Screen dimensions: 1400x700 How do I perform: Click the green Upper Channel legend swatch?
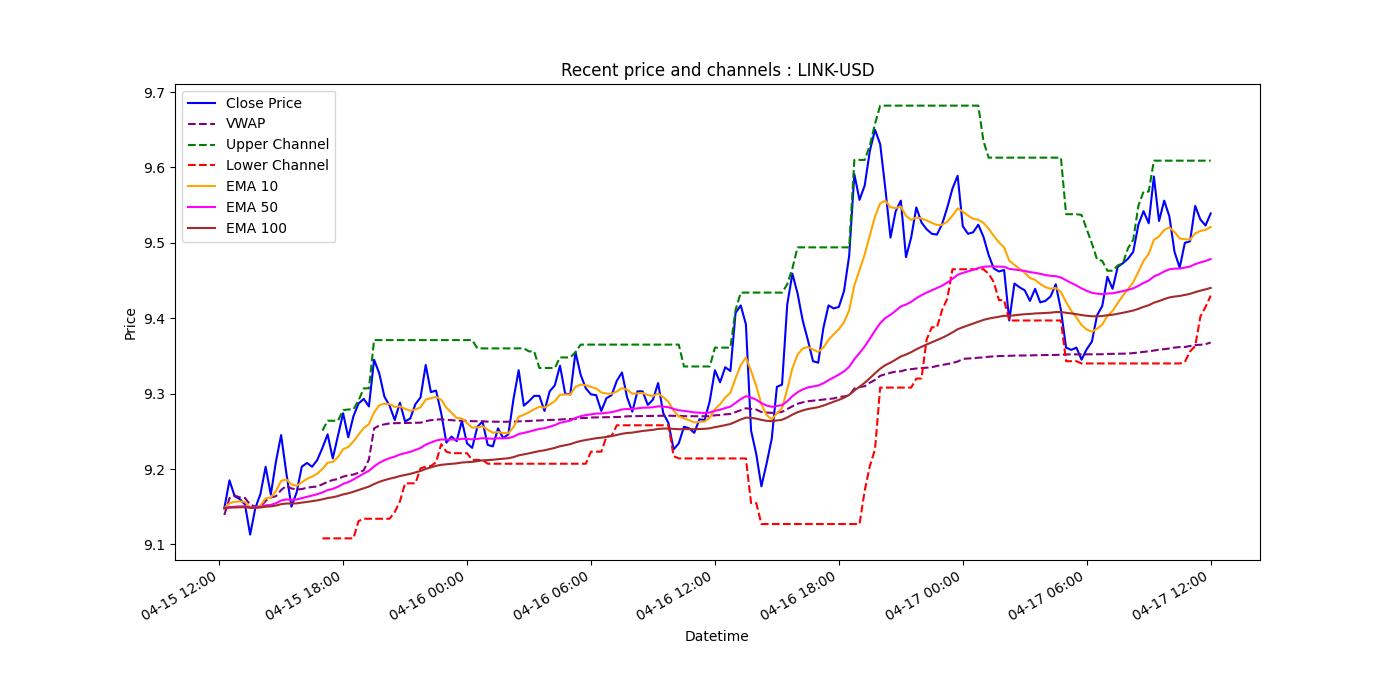[202, 145]
